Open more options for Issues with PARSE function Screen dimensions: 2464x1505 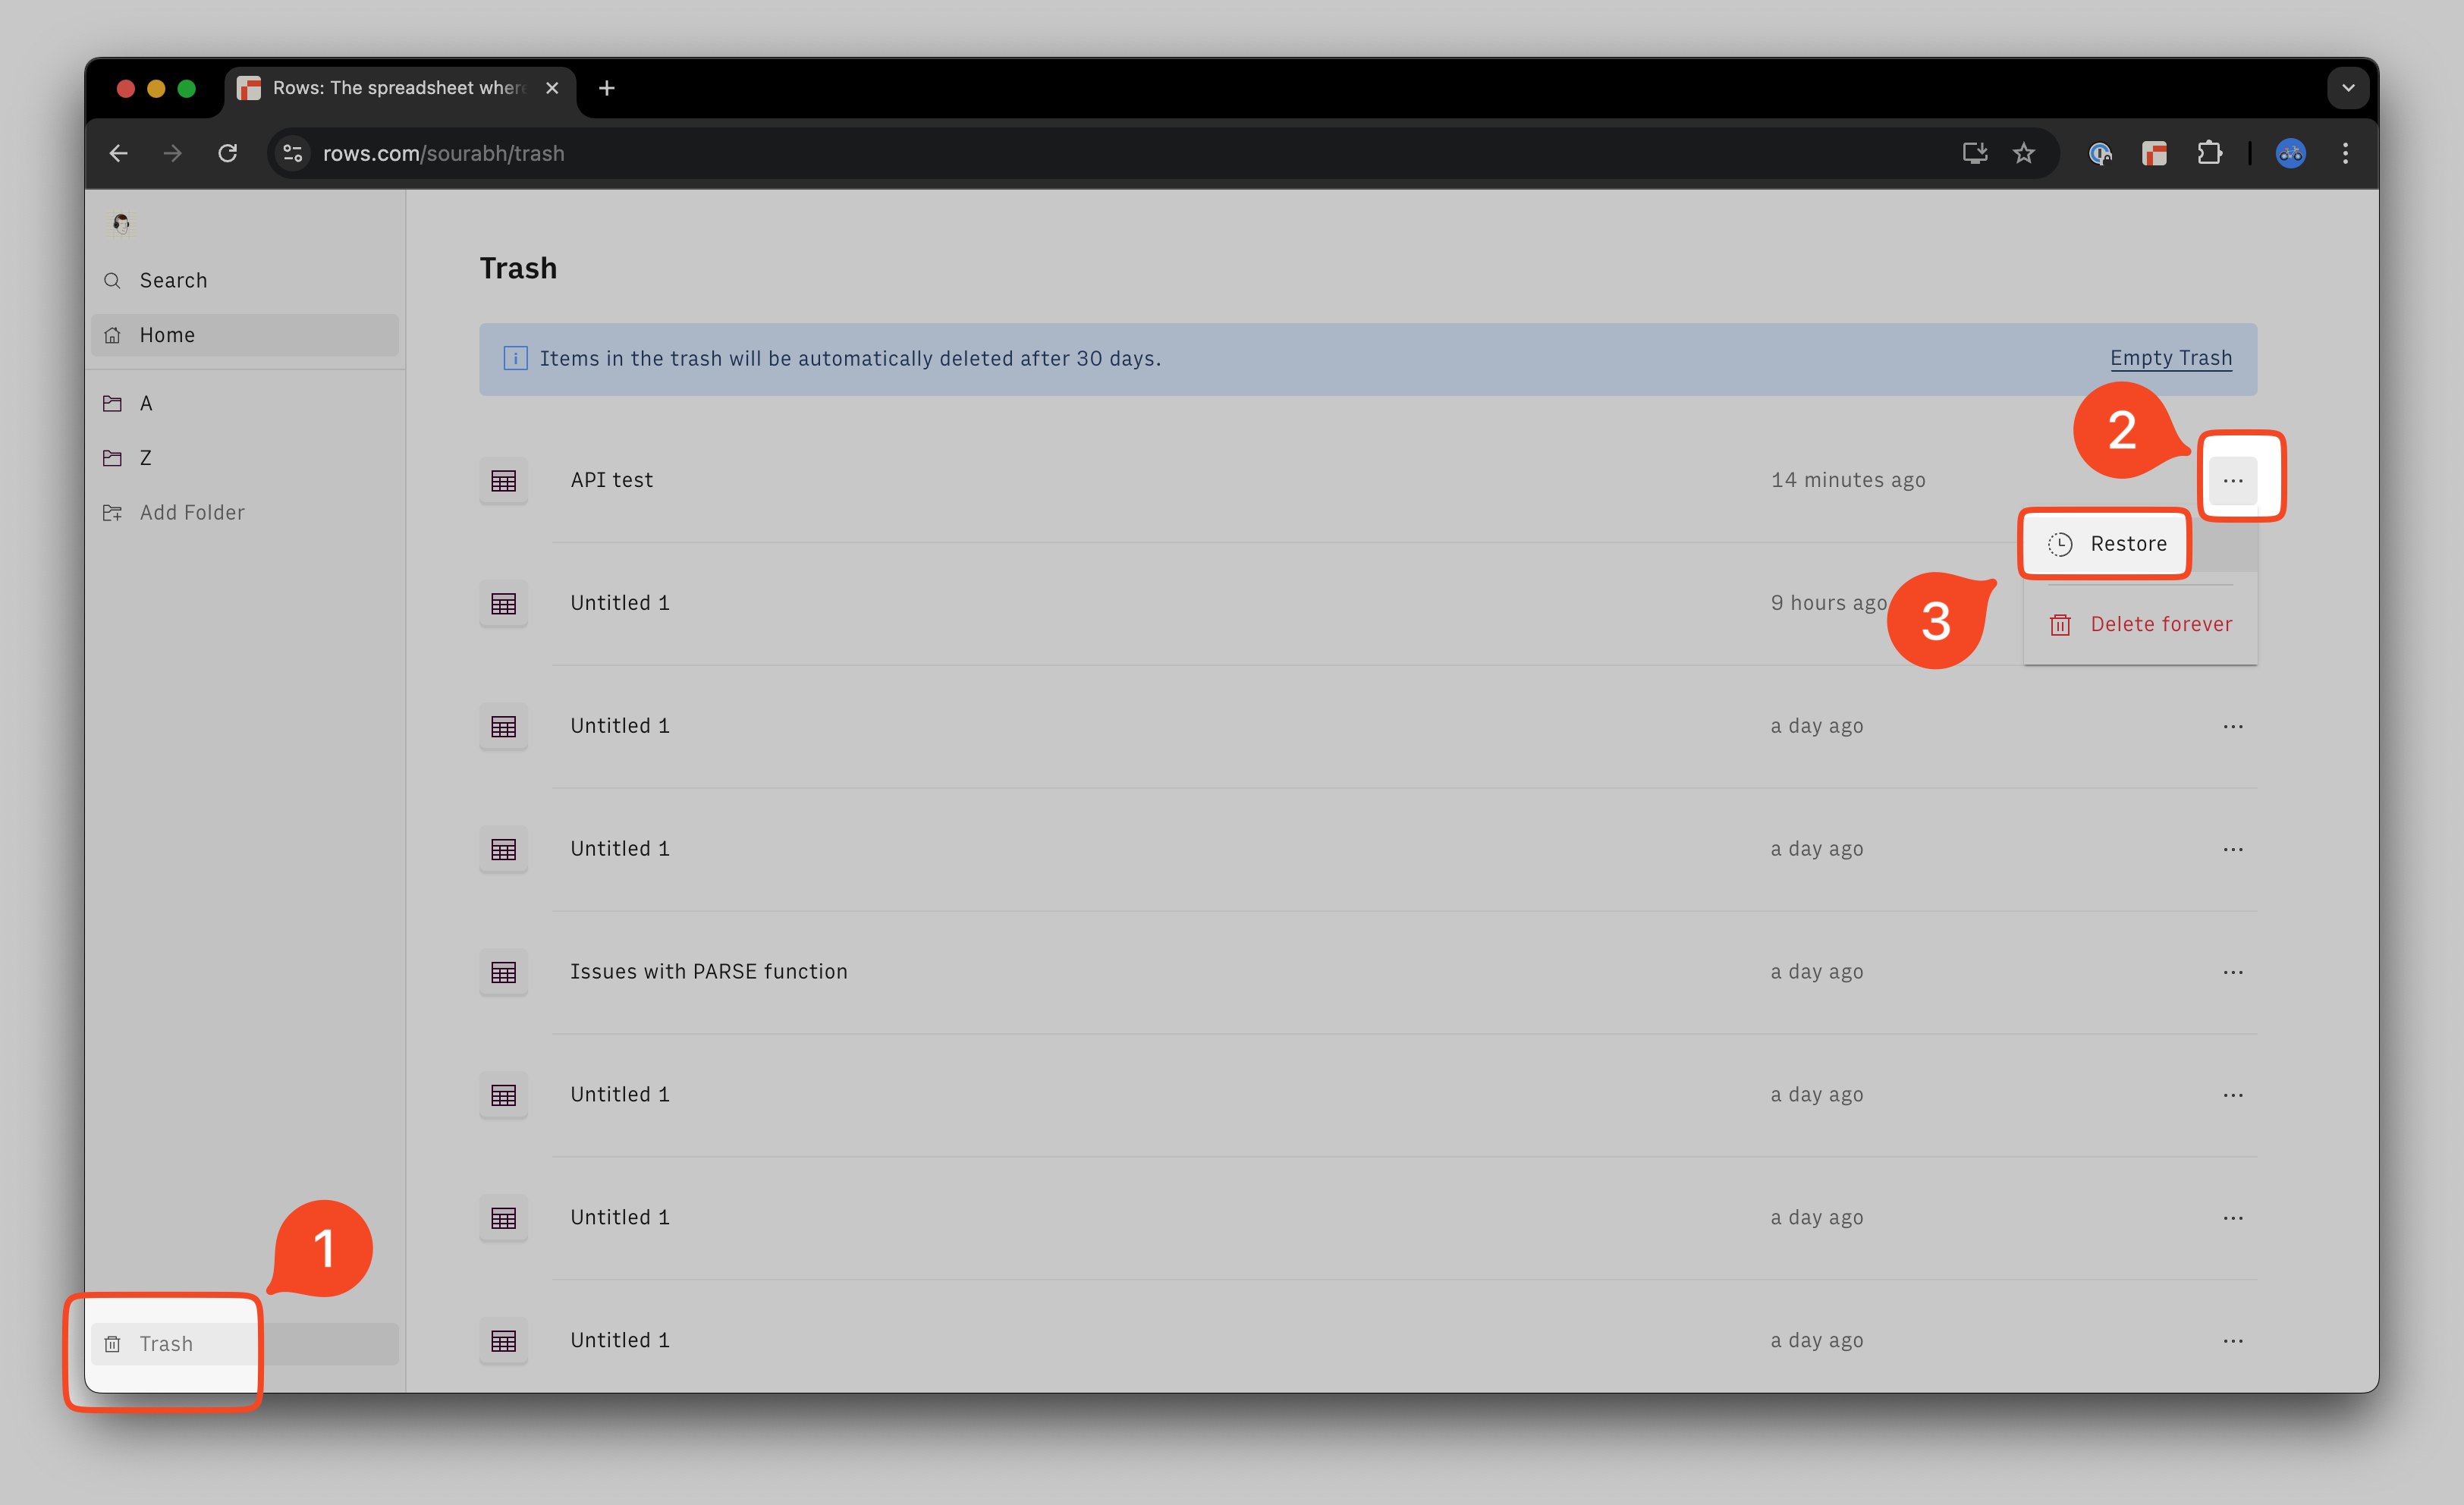tap(2232, 972)
